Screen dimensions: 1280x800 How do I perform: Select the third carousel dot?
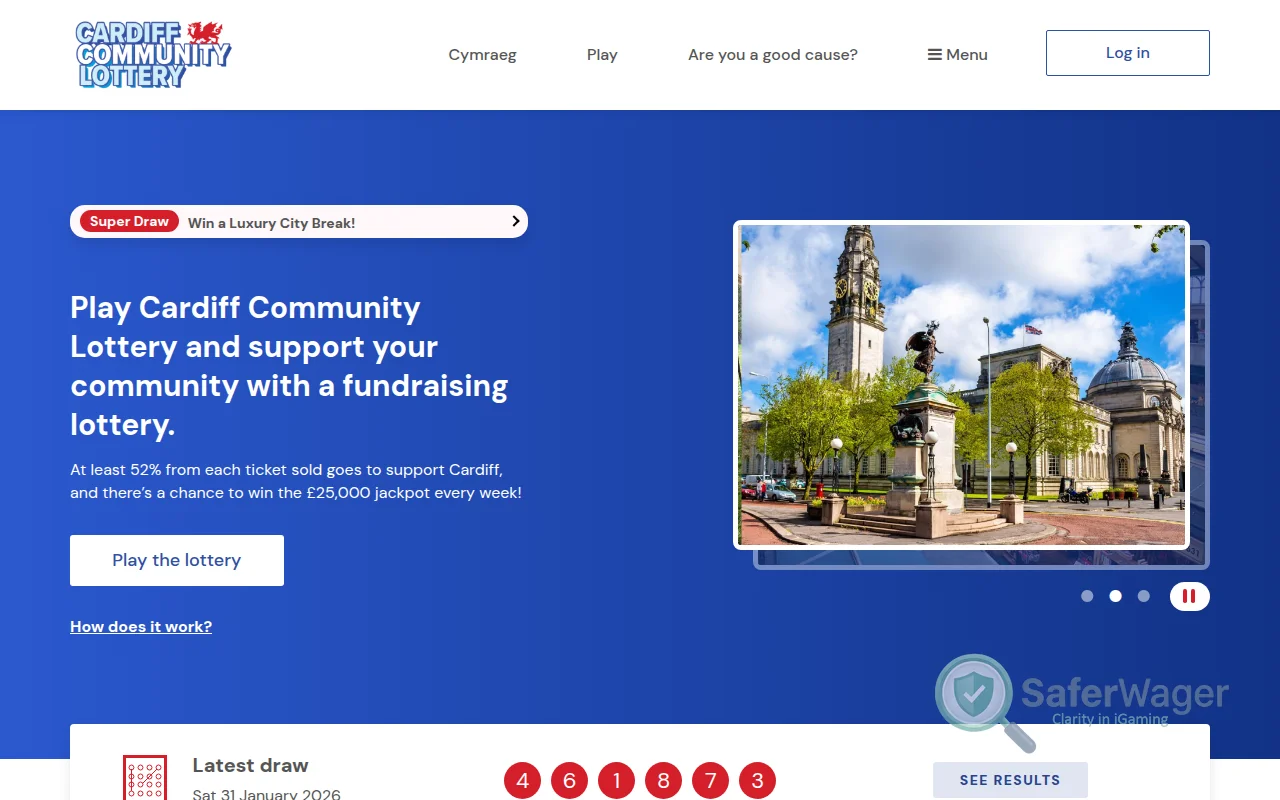coord(1143,595)
